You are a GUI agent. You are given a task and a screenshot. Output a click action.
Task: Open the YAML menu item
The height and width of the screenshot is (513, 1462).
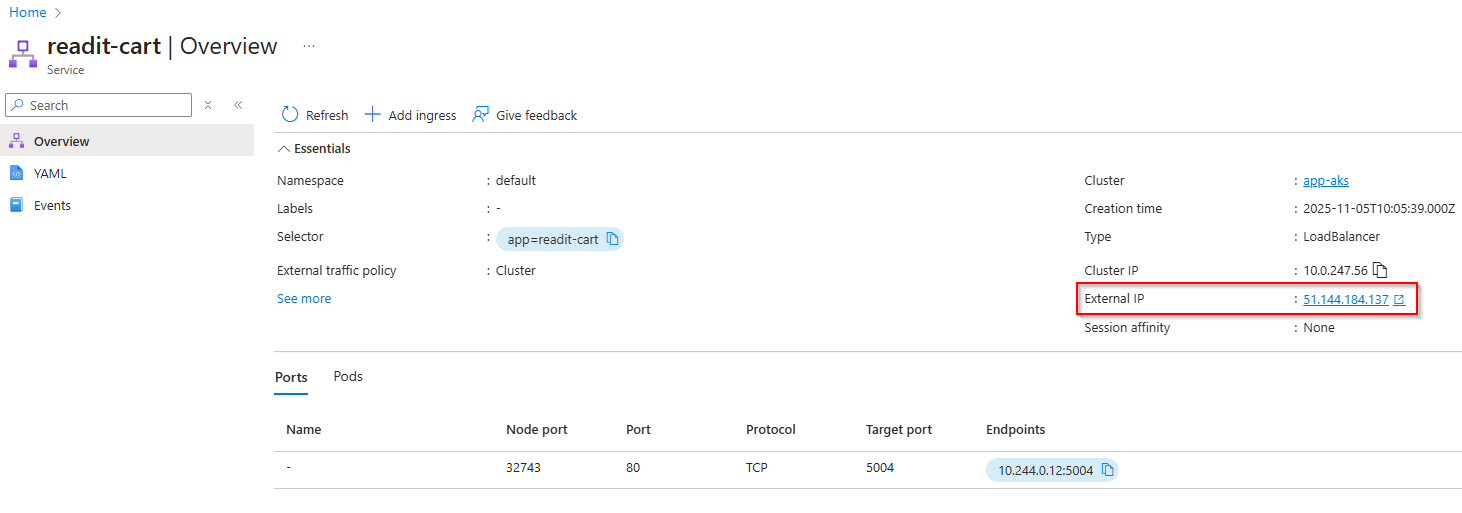coord(50,173)
